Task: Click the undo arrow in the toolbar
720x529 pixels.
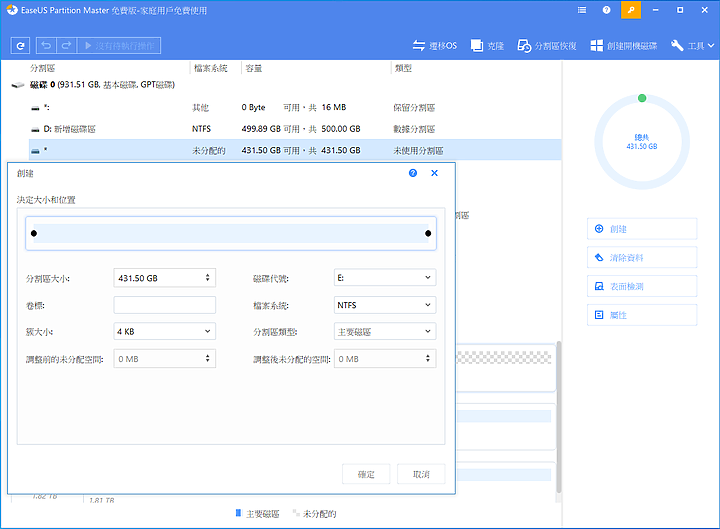Action: click(x=46, y=45)
